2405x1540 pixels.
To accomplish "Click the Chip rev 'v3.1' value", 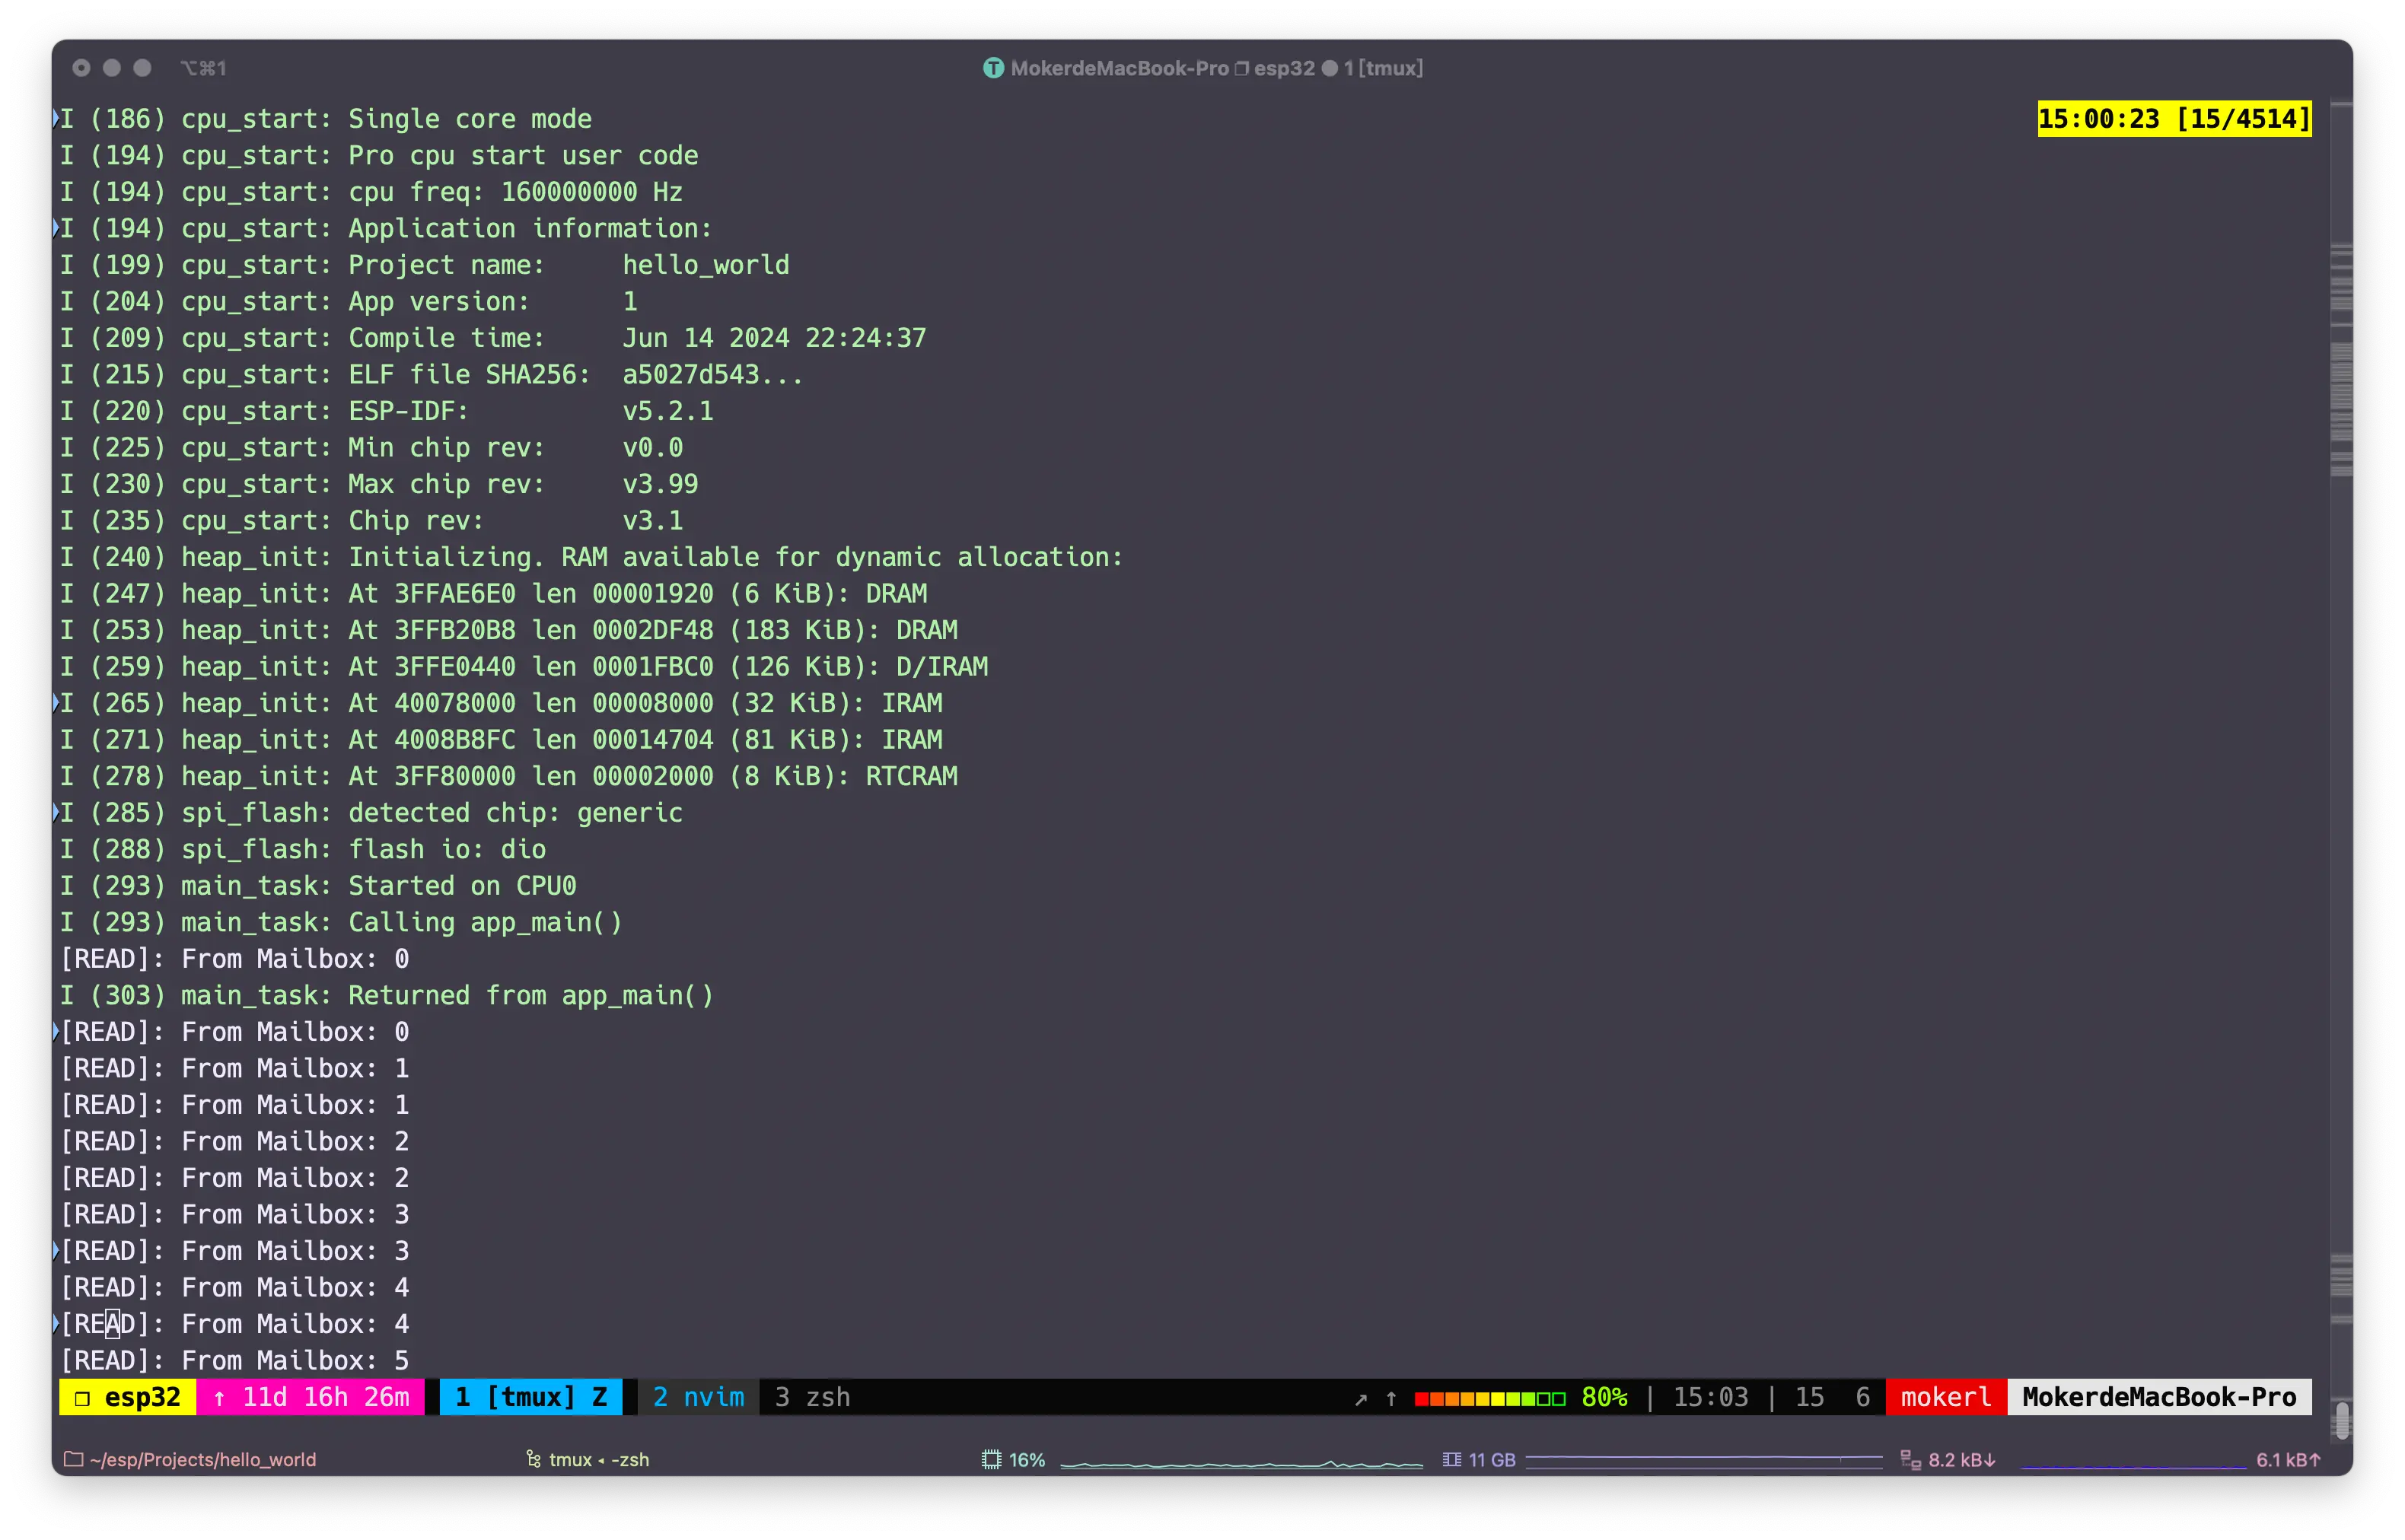I will (x=652, y=521).
